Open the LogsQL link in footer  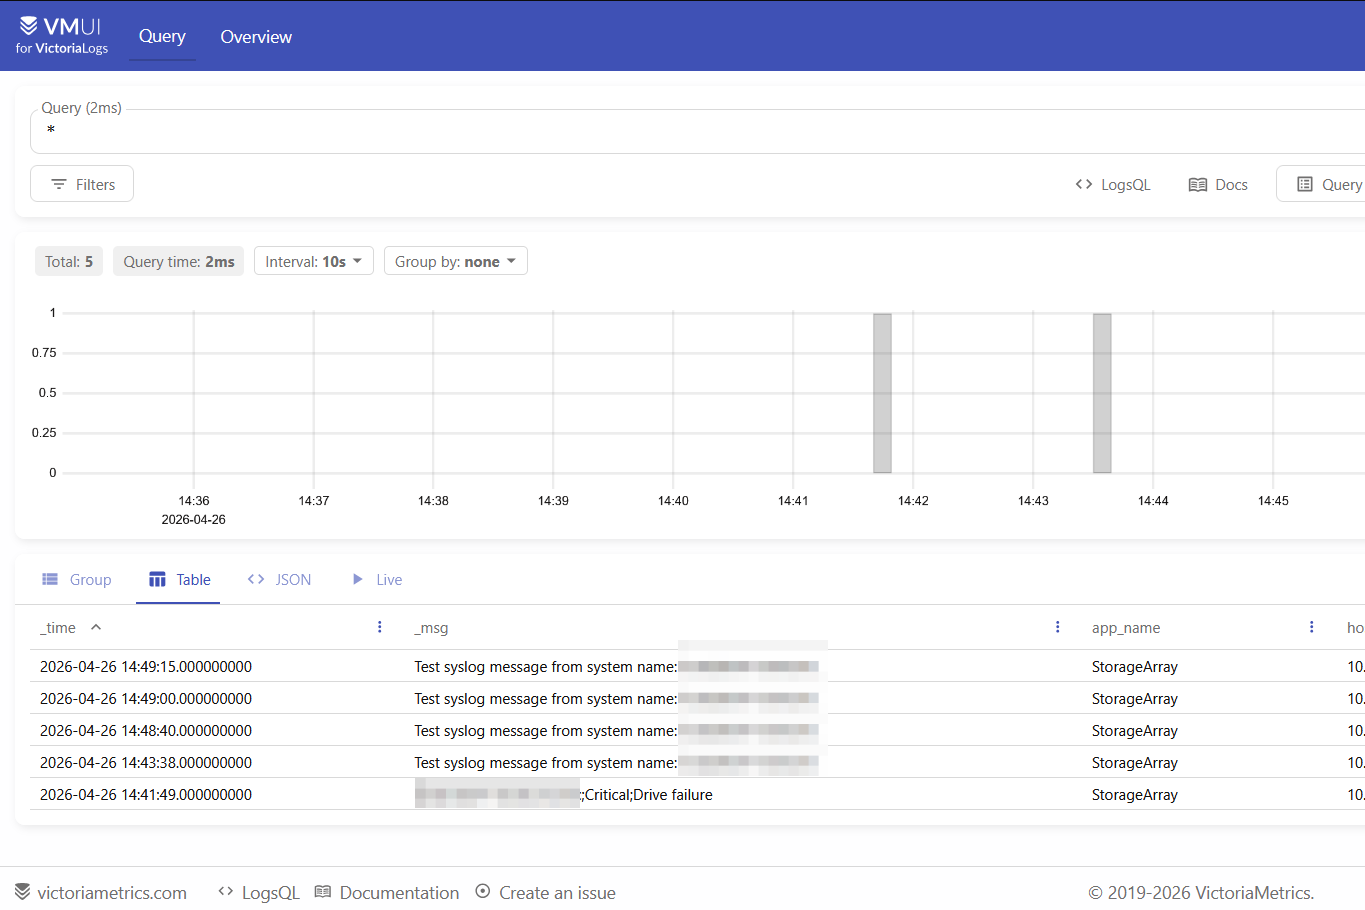[x=259, y=892]
